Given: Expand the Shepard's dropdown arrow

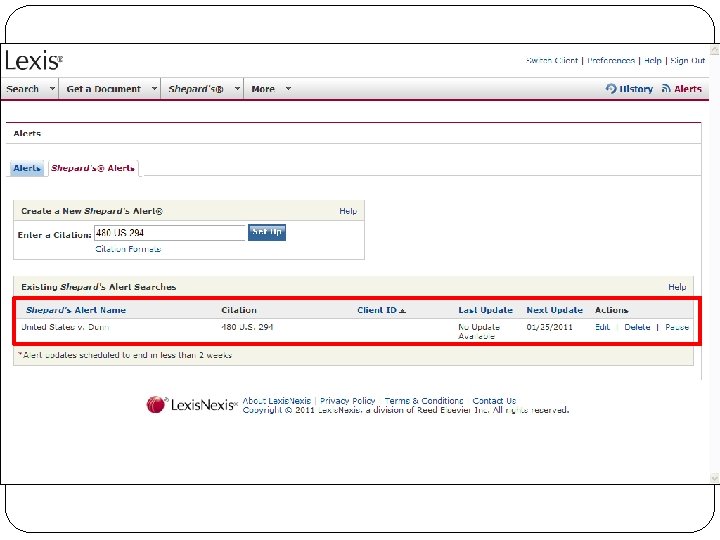Looking at the screenshot, I should tap(237, 88).
